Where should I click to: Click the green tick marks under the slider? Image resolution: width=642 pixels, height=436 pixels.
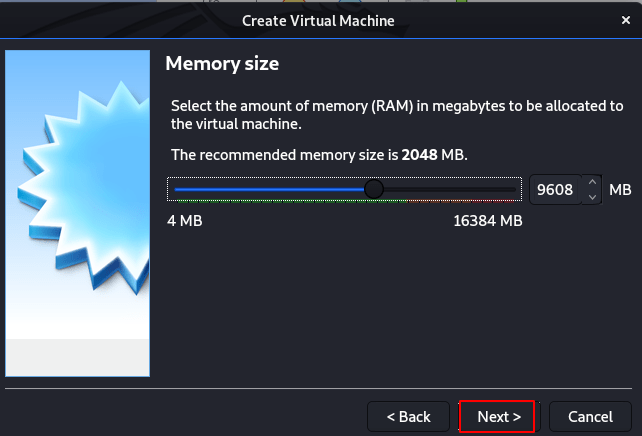tap(292, 201)
